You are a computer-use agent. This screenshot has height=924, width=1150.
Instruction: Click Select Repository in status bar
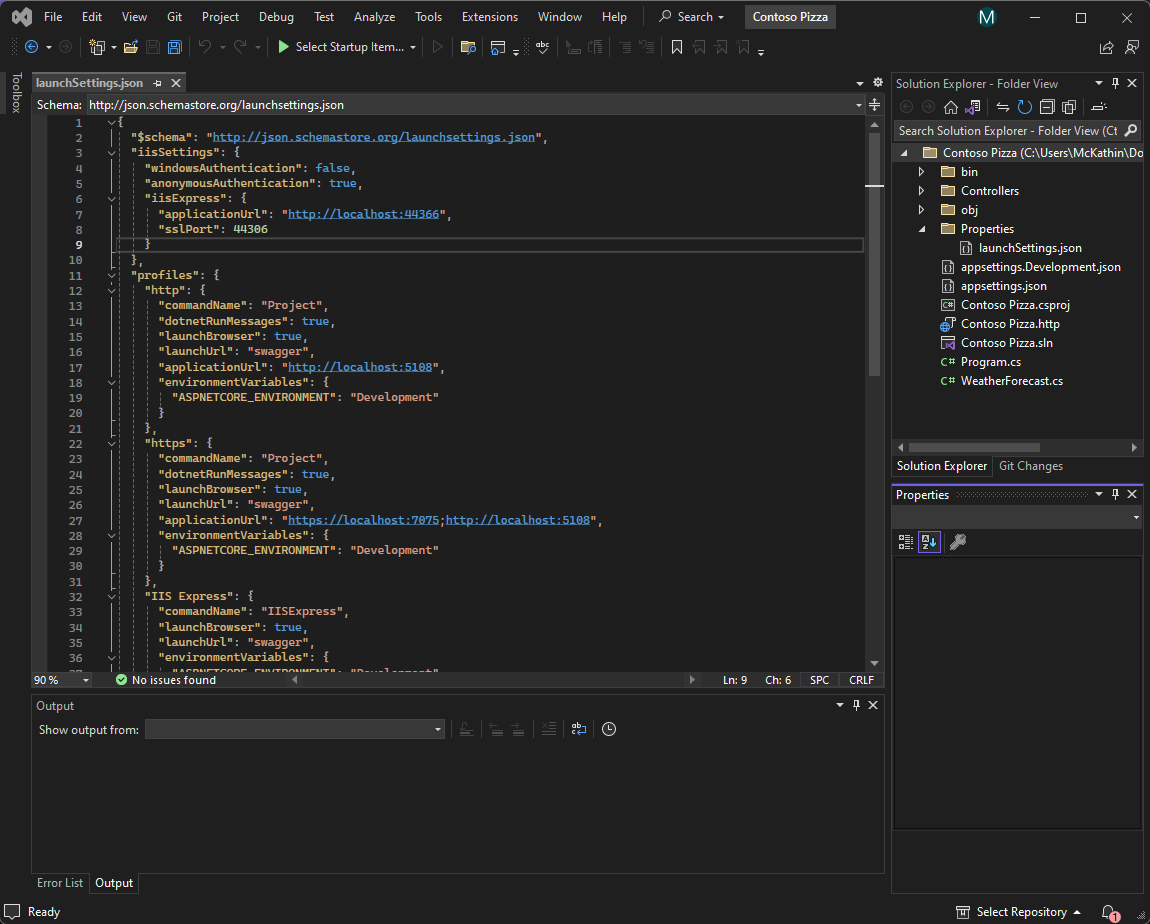[x=1019, y=912]
